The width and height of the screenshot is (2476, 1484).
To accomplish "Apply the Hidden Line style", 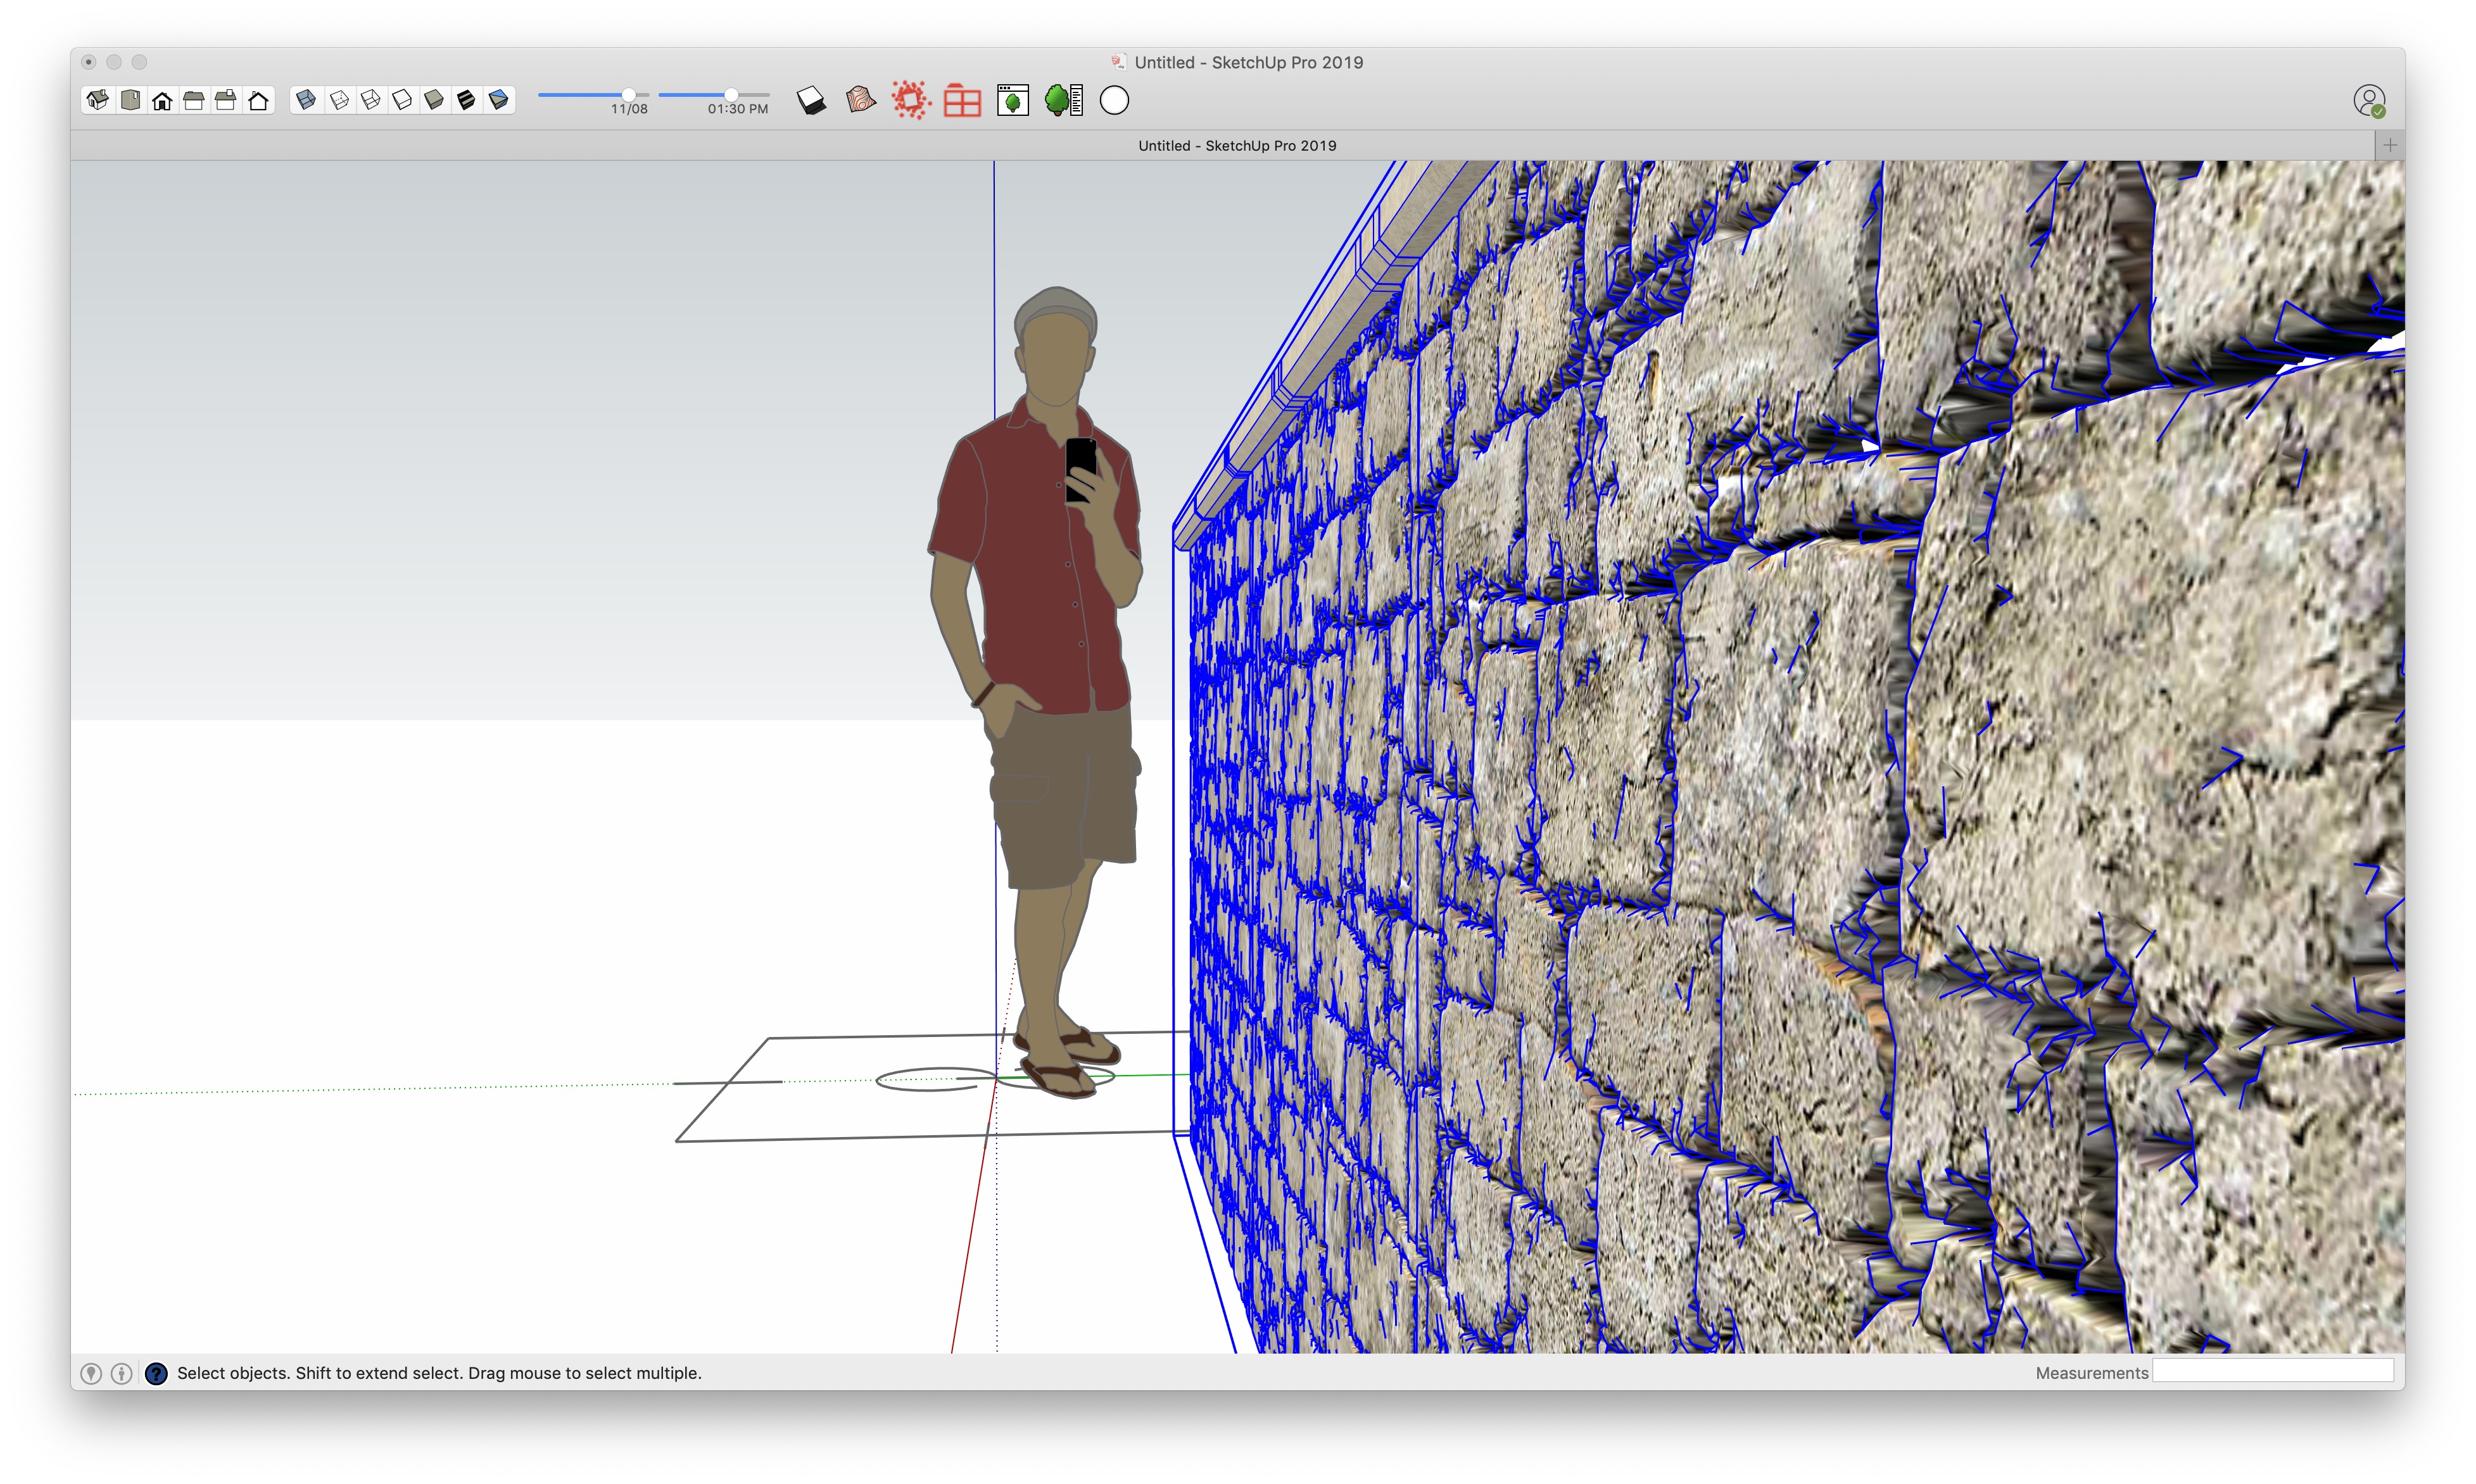I will pyautogui.click(x=402, y=100).
